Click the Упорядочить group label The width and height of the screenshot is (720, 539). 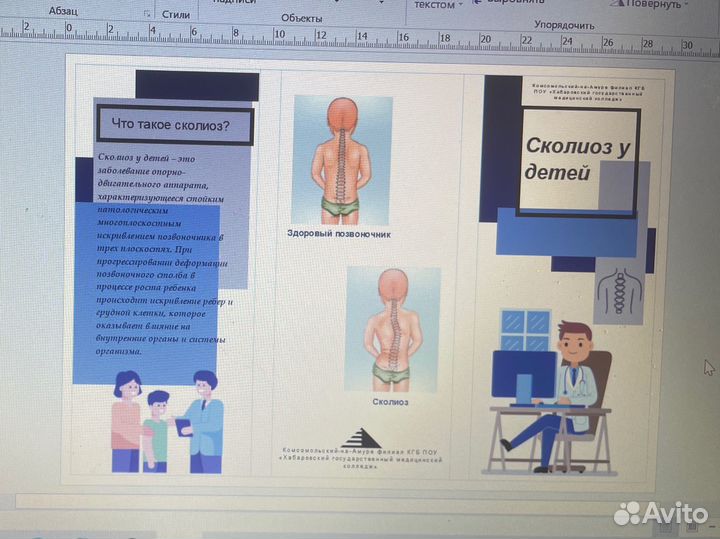coord(564,24)
